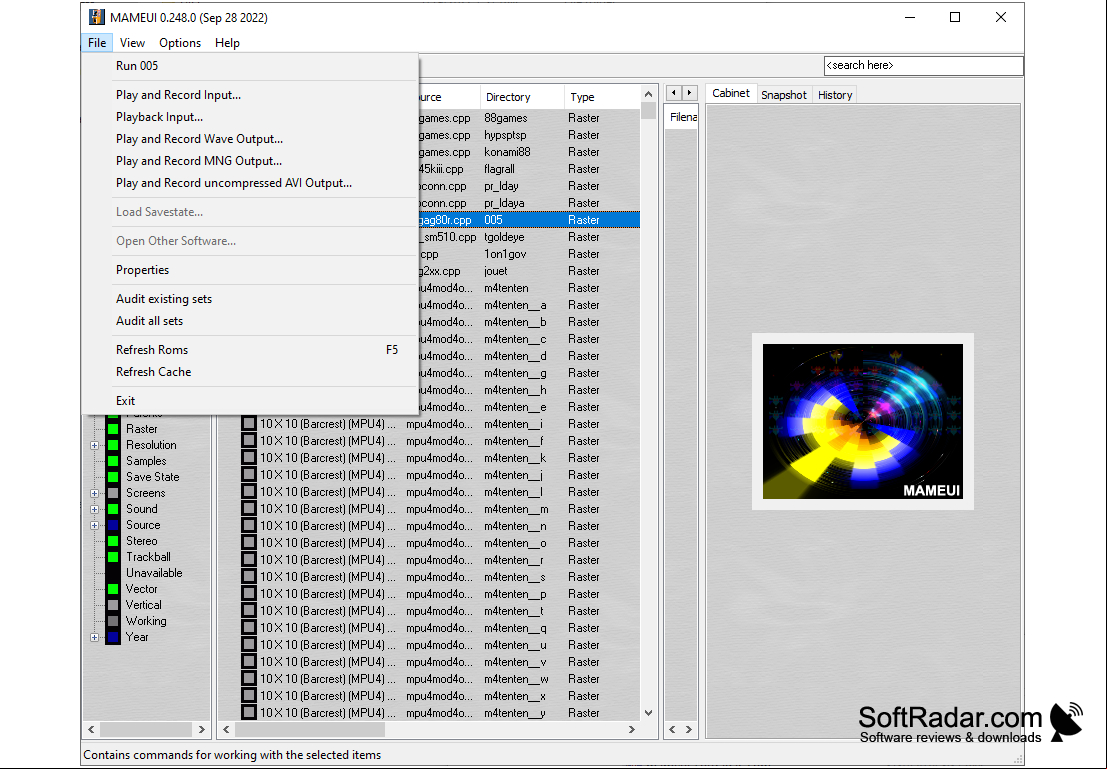Click the folder tree horizontal scrollbar right arrow
Viewport: 1107px width, 769px height.
202,729
